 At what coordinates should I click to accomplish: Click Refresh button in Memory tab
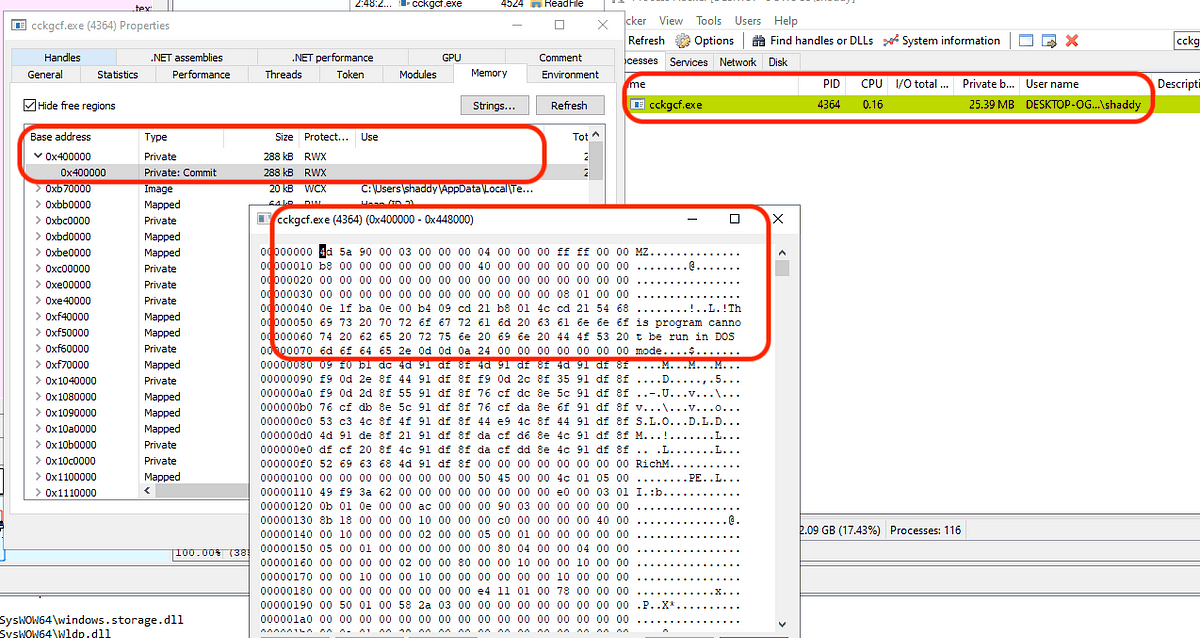pyautogui.click(x=569, y=105)
